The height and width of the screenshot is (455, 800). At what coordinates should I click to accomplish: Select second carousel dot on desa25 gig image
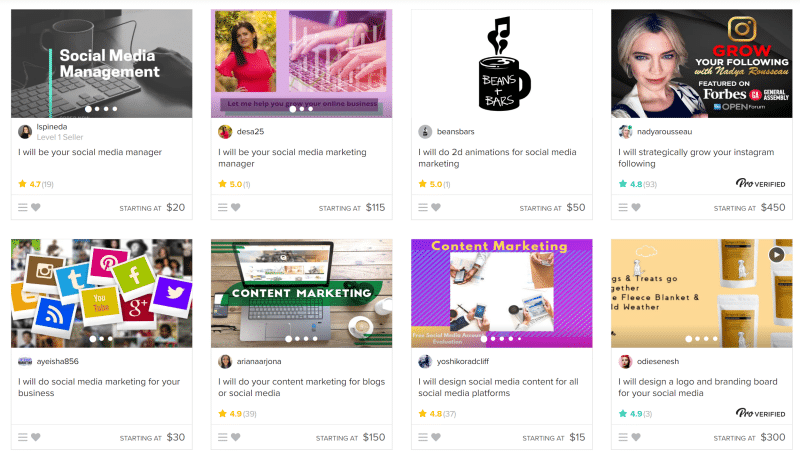pos(302,109)
